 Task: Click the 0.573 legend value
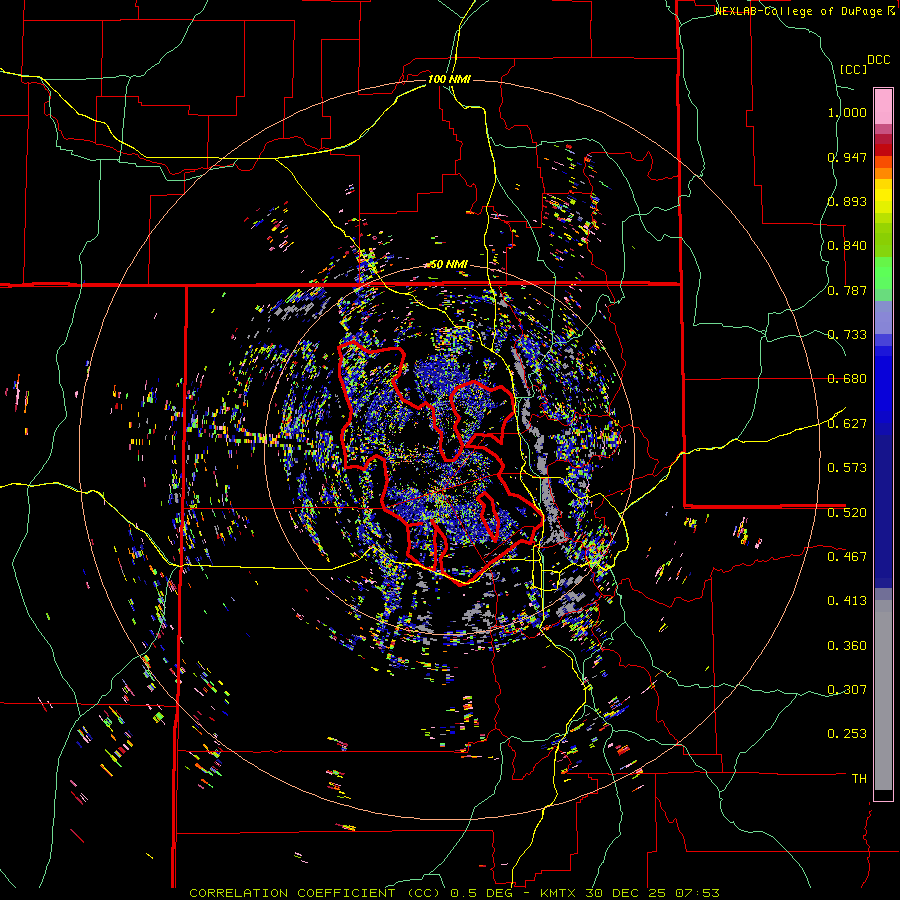point(847,467)
